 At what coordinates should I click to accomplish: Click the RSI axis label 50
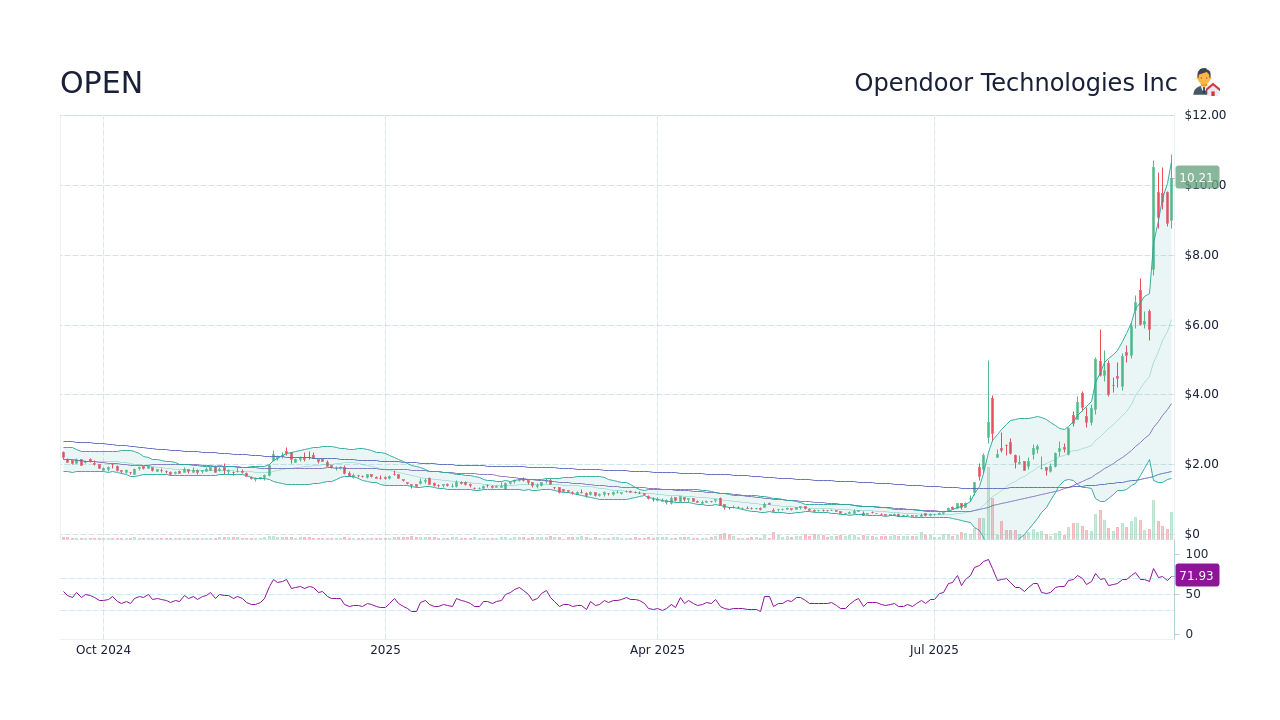[x=1193, y=594]
